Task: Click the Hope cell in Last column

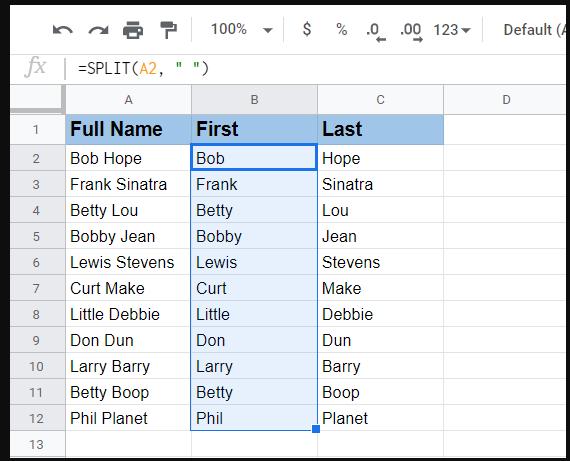Action: pyautogui.click(x=380, y=158)
